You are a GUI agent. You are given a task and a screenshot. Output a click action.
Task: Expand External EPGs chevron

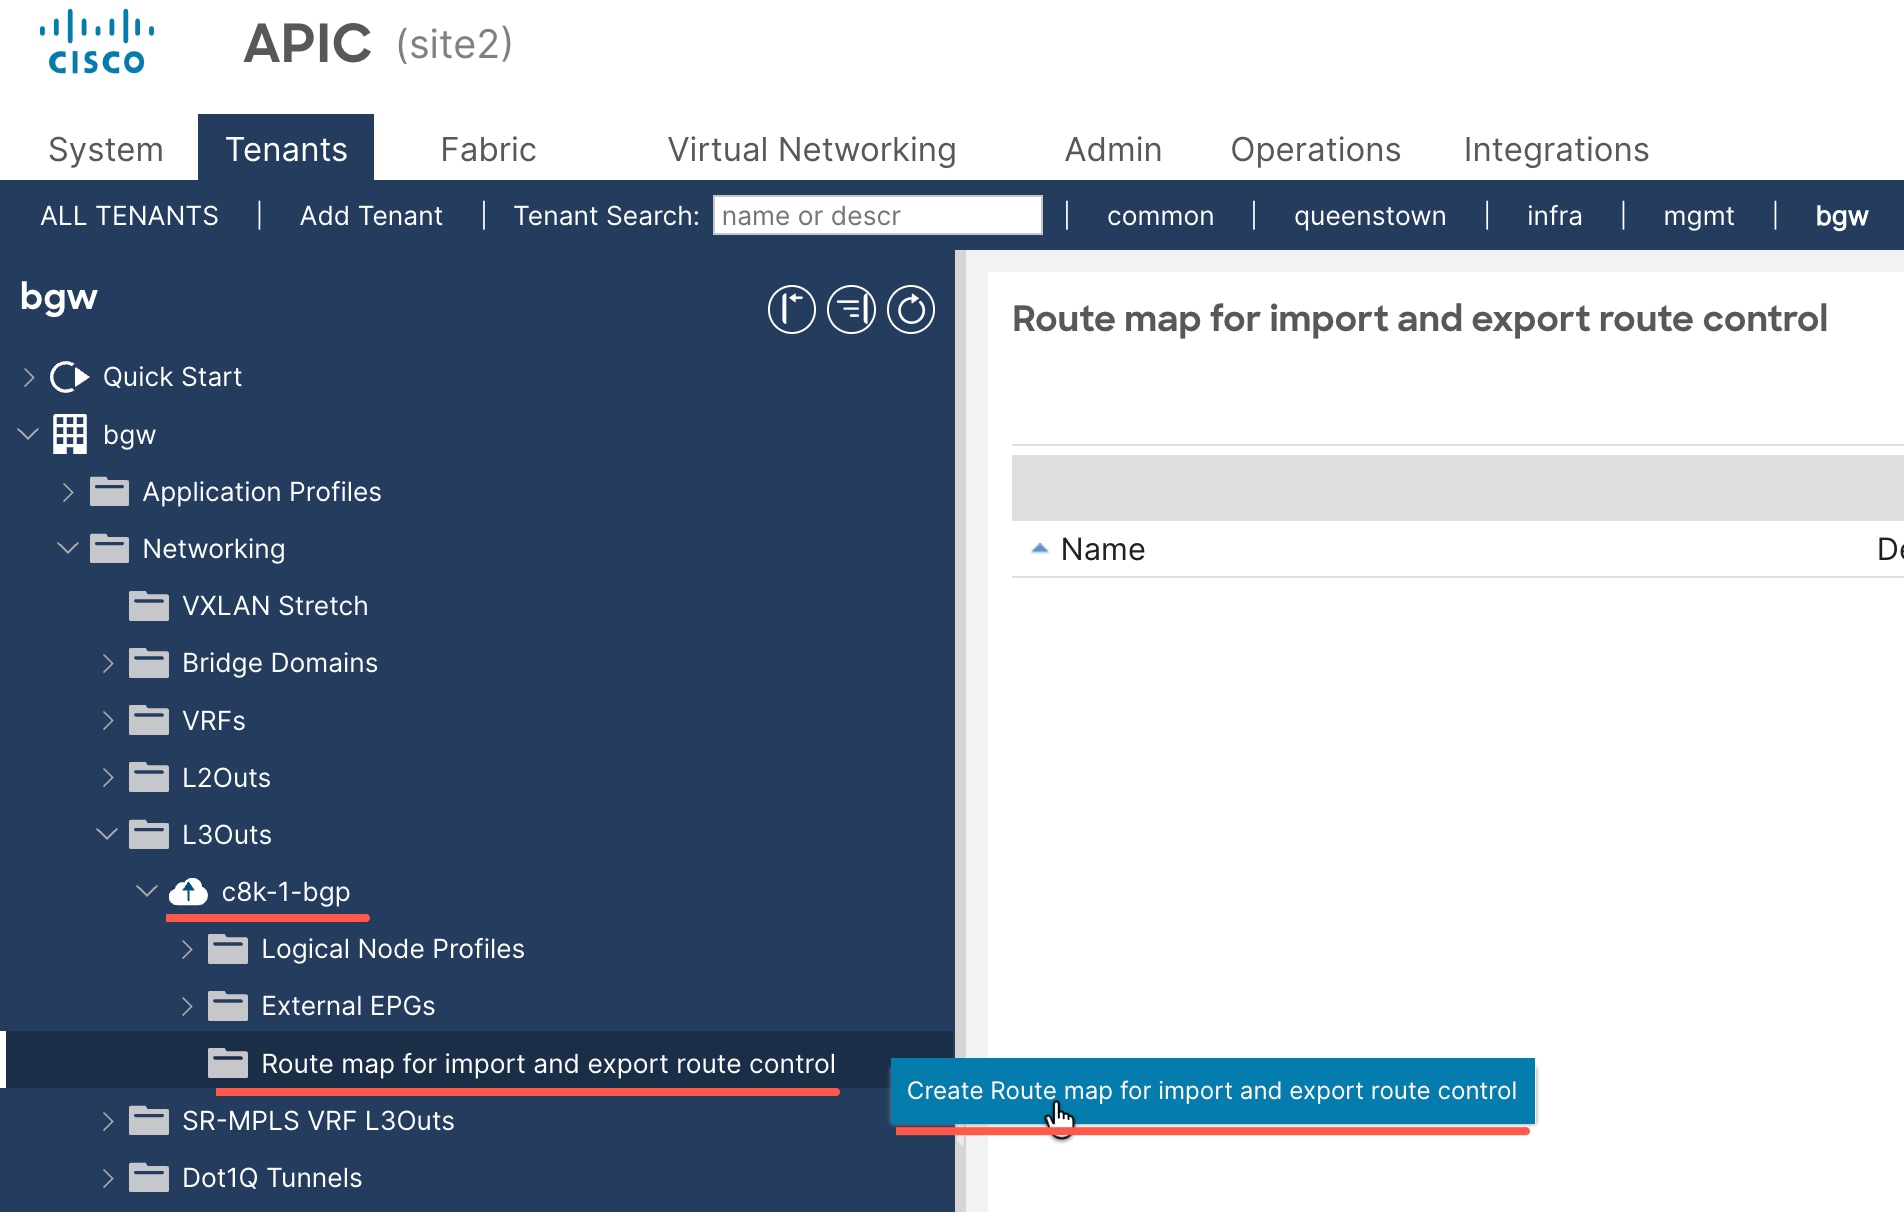coord(187,1005)
